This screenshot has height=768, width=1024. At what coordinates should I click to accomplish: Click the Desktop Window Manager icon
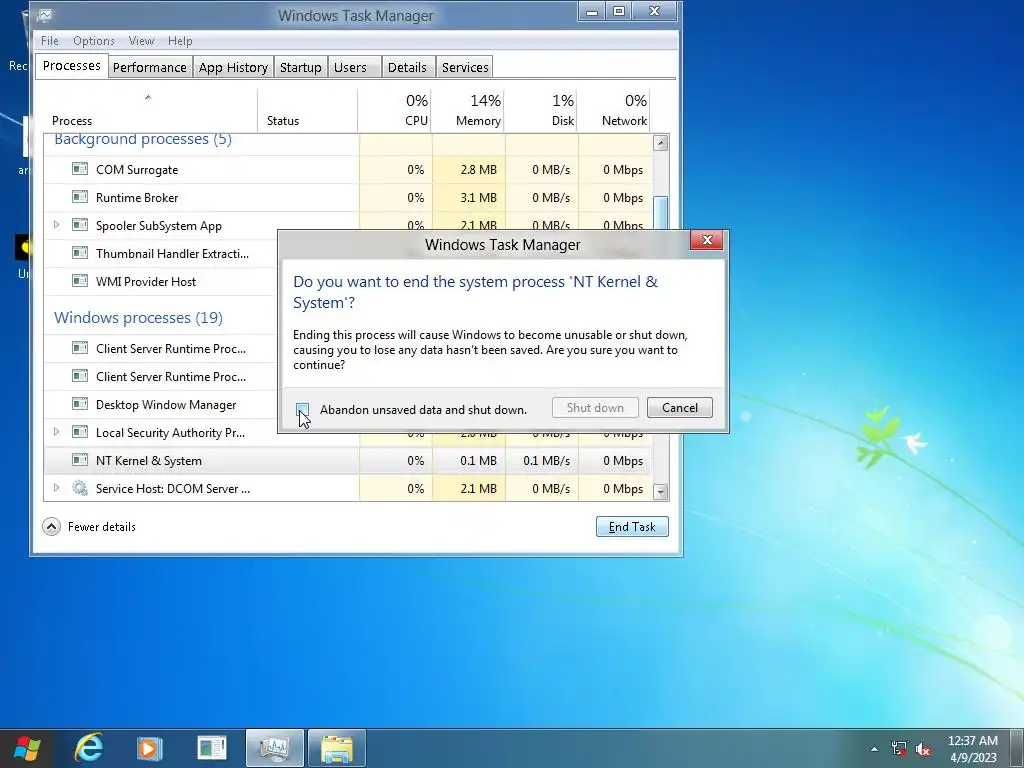[x=80, y=404]
